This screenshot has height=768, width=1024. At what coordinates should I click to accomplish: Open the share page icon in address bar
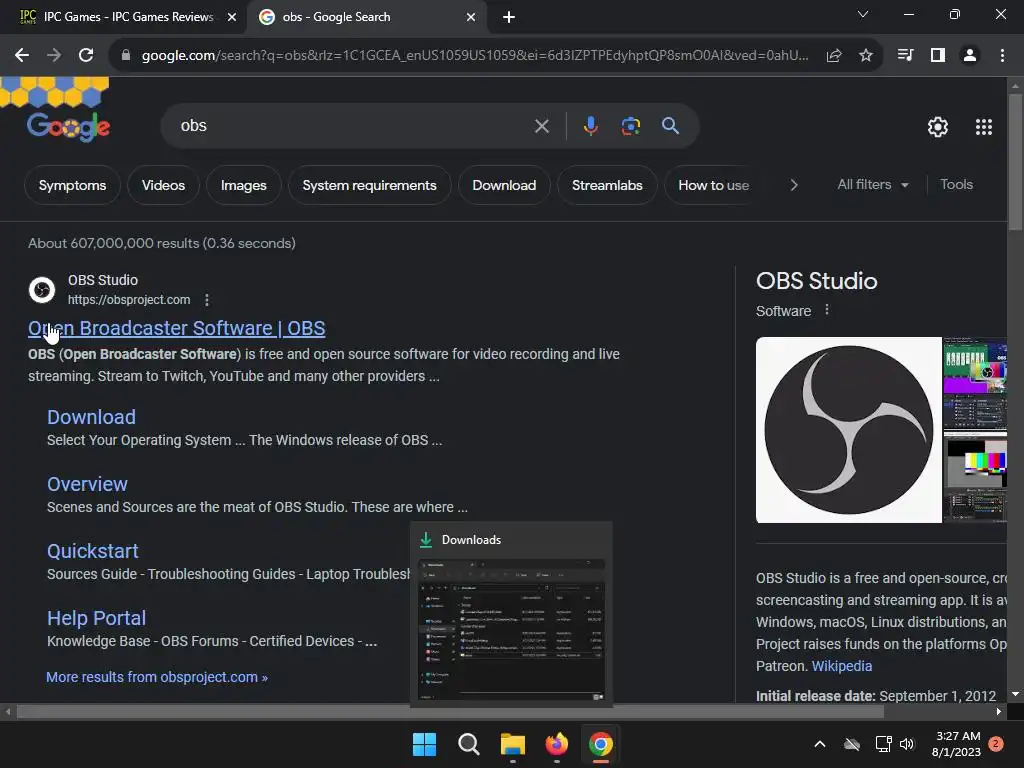(x=834, y=56)
